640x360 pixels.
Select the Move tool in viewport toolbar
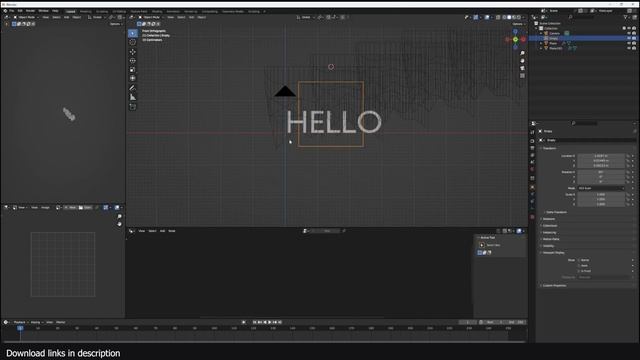(x=133, y=52)
